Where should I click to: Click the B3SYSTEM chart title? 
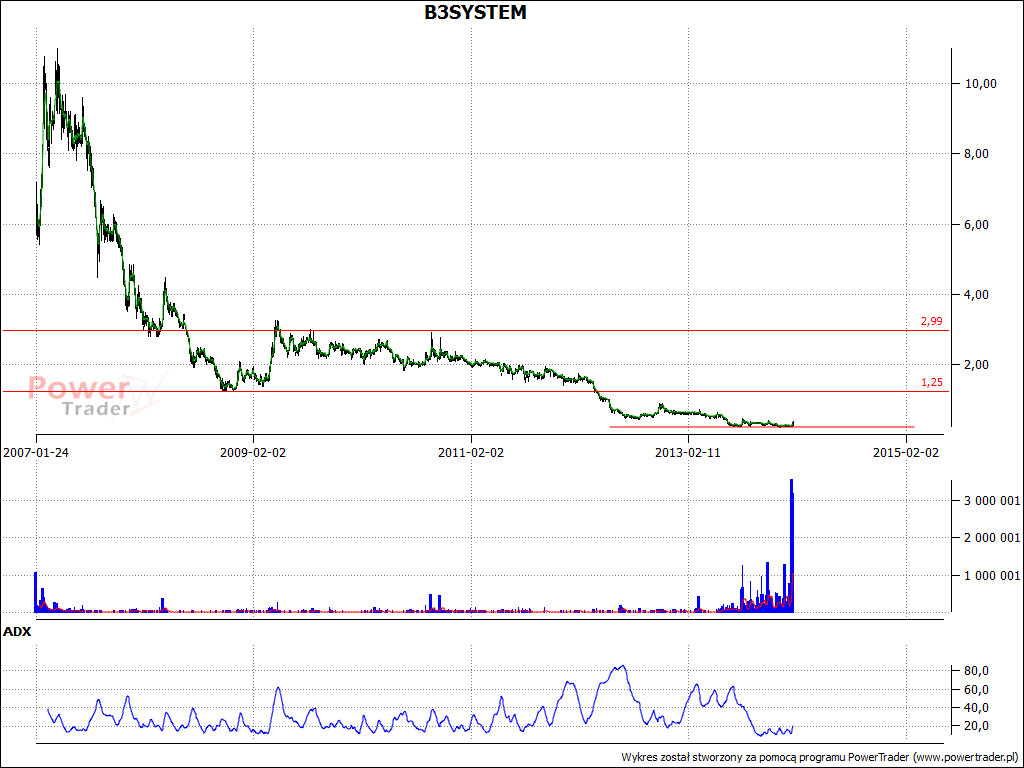[x=475, y=12]
